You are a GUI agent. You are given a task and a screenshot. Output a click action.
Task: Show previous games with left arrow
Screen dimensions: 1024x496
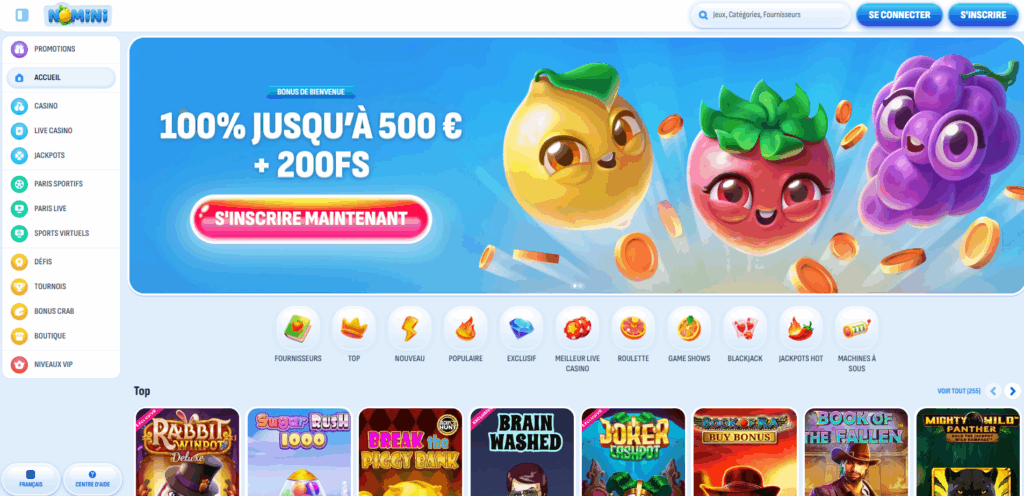pos(994,391)
